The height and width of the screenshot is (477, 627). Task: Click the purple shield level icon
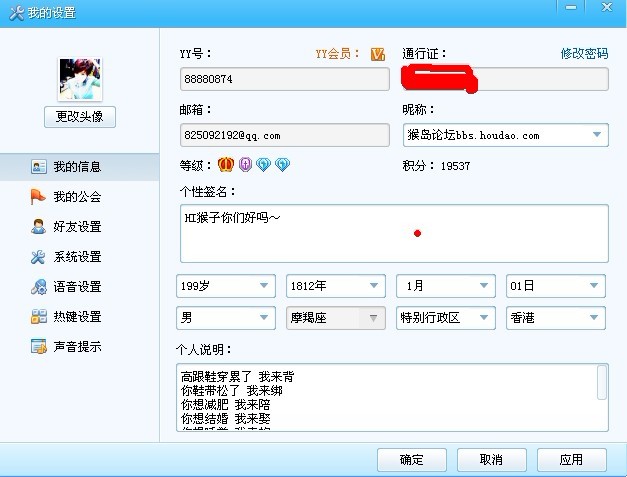[x=245, y=164]
